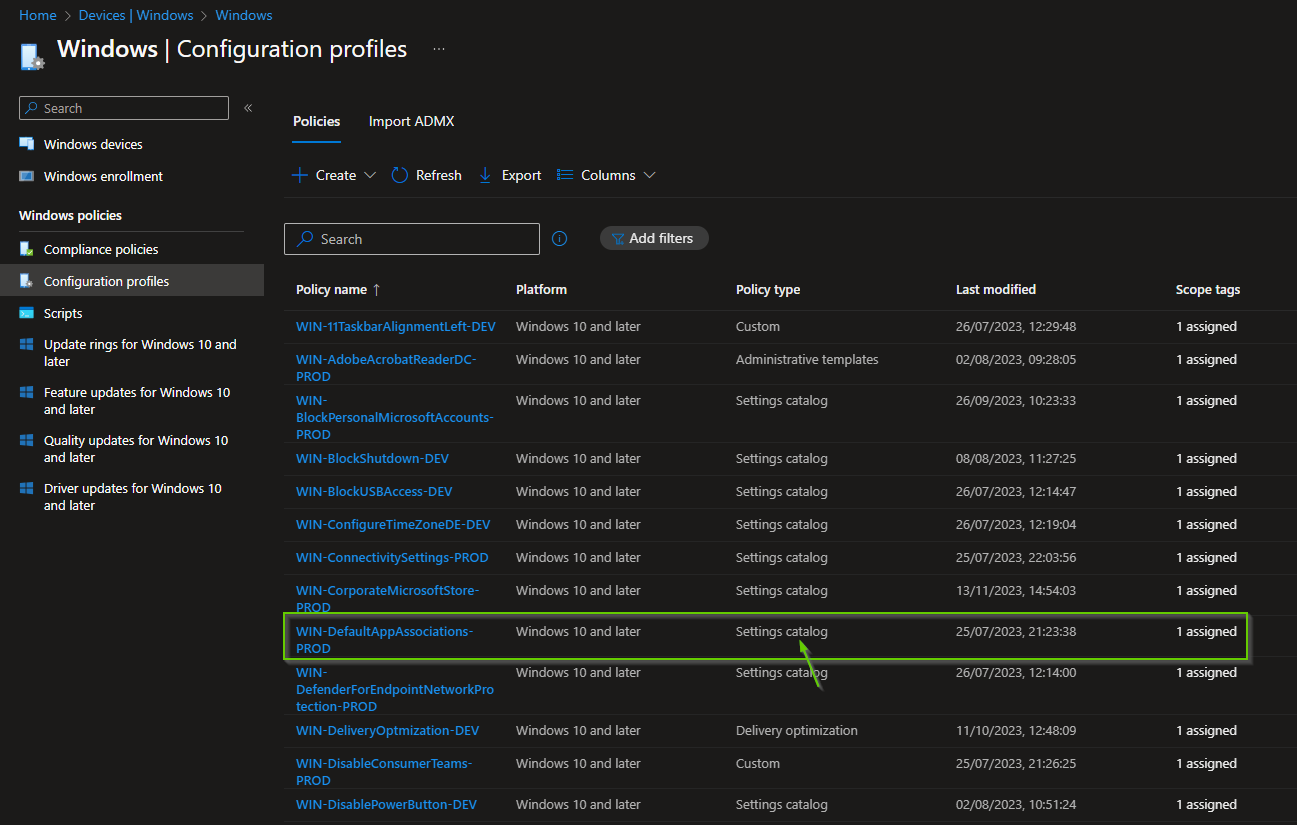Export the policy list

pos(510,175)
